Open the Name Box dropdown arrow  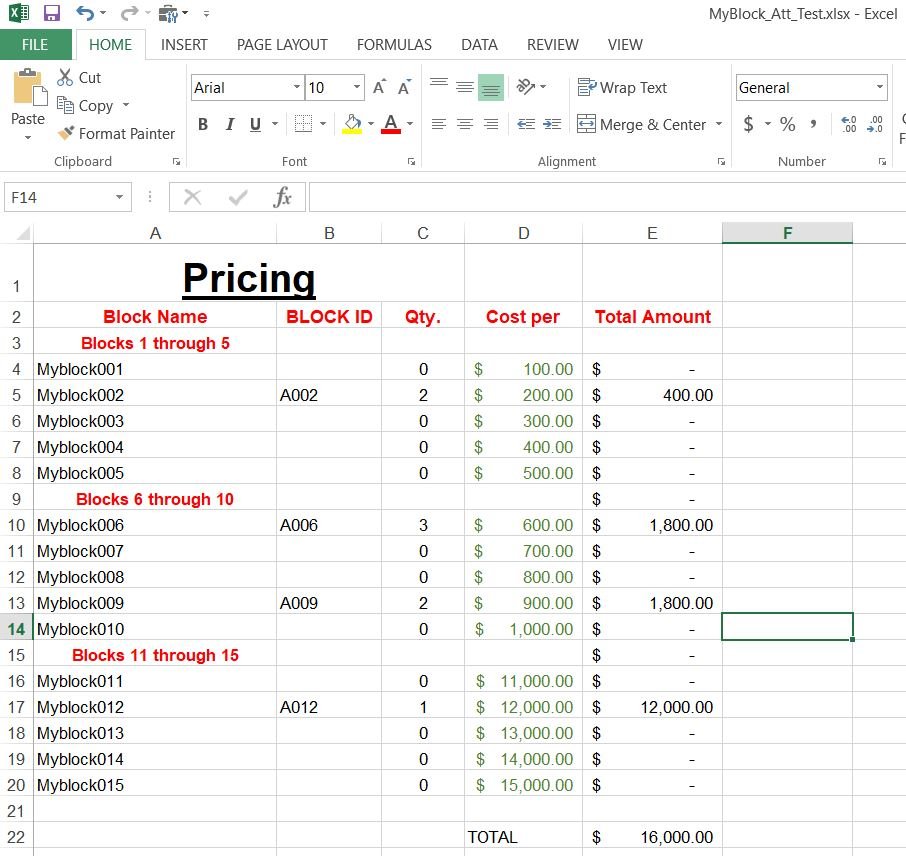[x=120, y=198]
